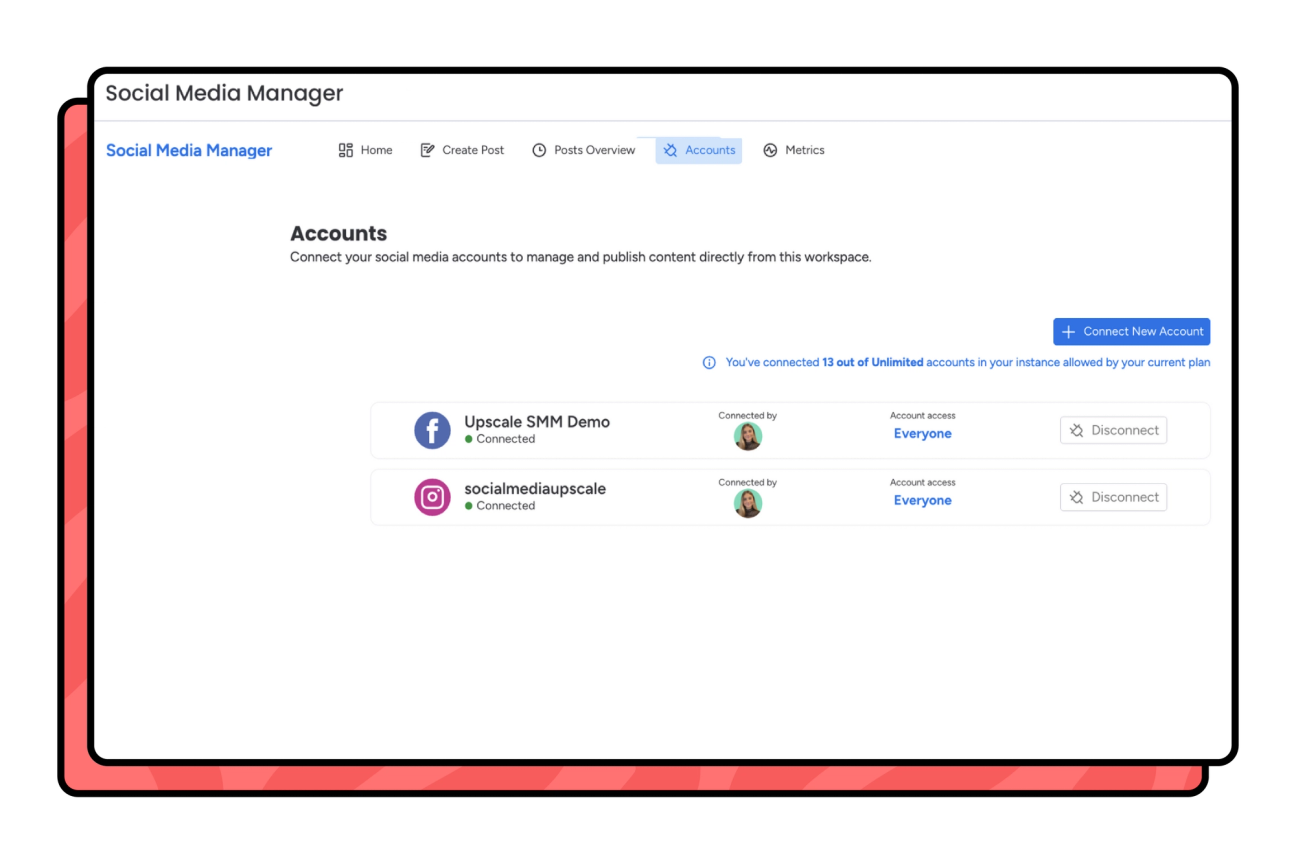Click the Accounts icon in the navigation bar
This screenshot has width=1296, height=864.
669,150
